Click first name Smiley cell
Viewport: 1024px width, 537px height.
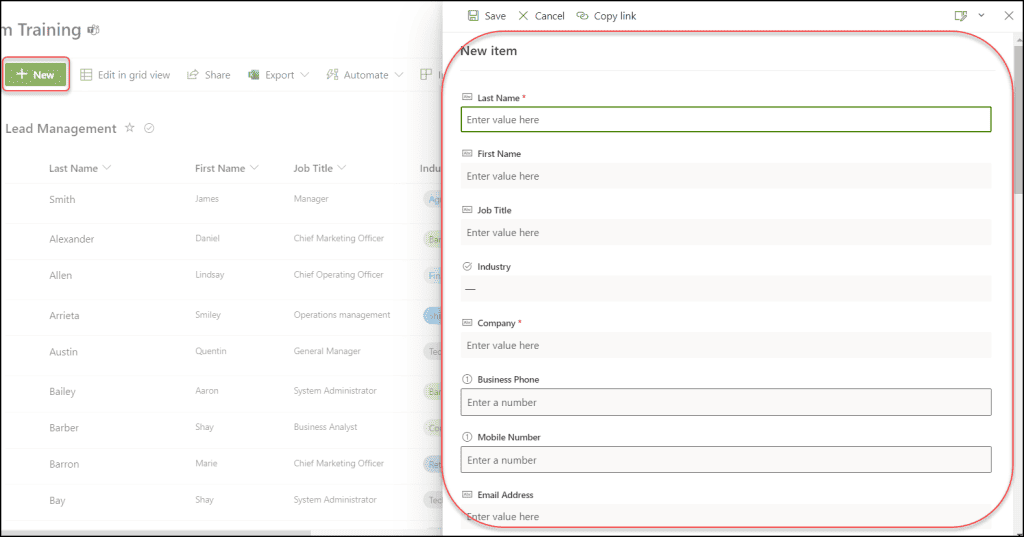point(208,315)
